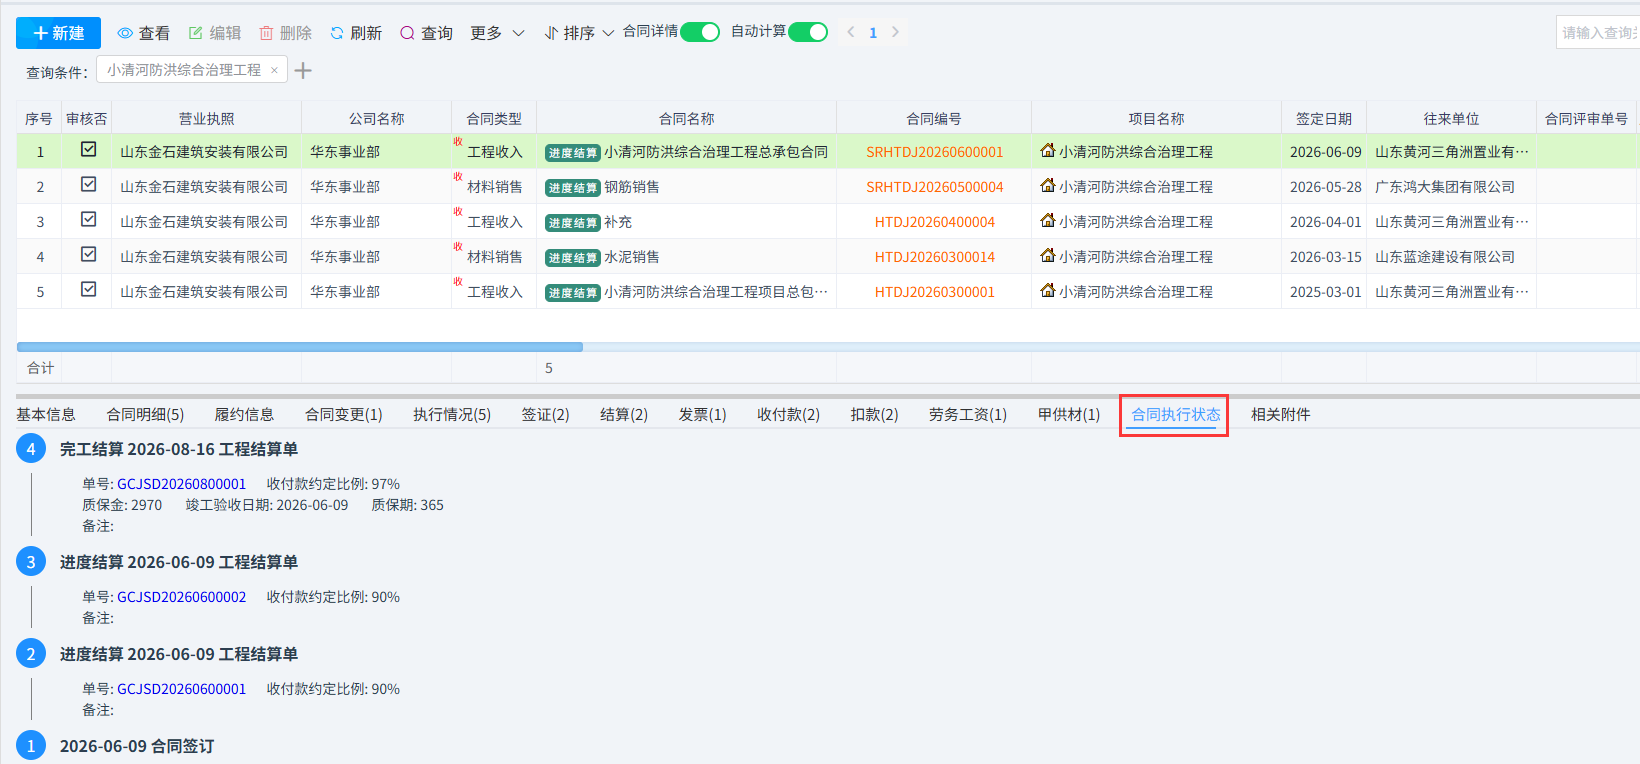Go to previous page arrow
This screenshot has width=1640, height=764.
851,32
